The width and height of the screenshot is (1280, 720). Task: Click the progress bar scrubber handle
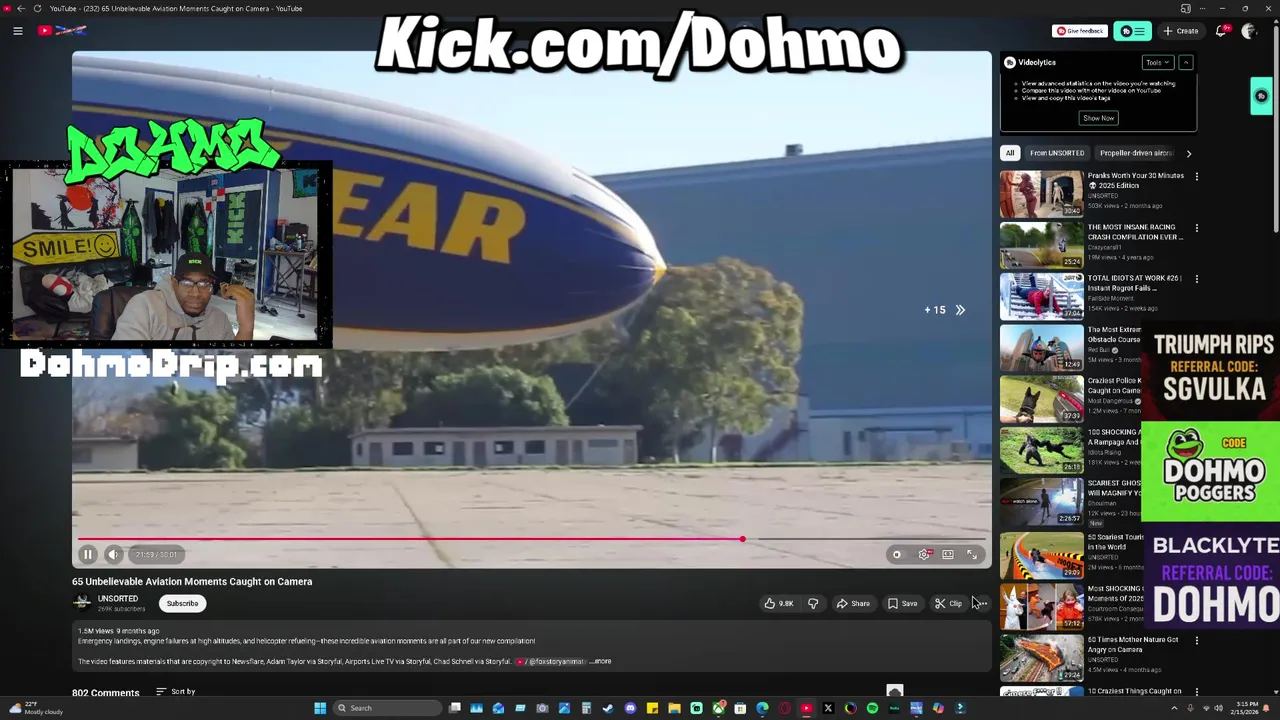pos(742,539)
